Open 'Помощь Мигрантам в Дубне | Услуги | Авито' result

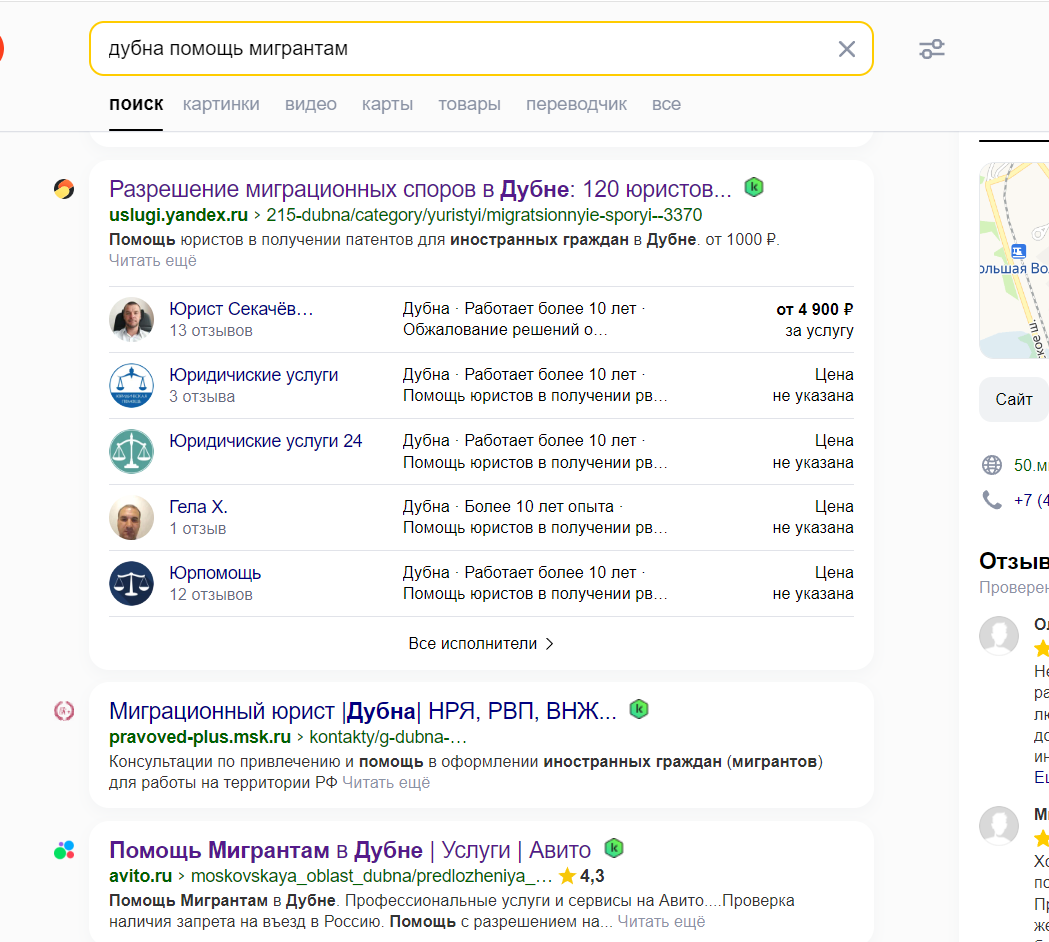click(x=350, y=850)
